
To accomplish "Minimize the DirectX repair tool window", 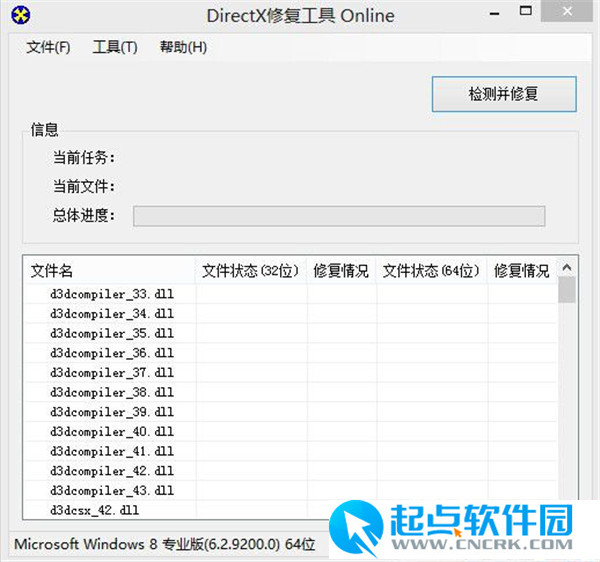I will tap(494, 14).
